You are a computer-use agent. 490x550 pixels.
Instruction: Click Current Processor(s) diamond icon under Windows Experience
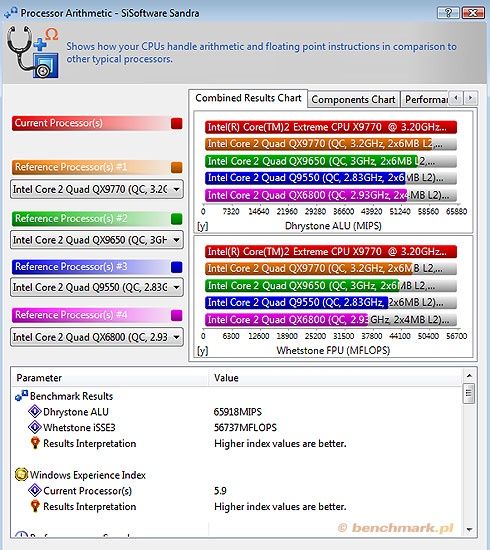(35, 490)
